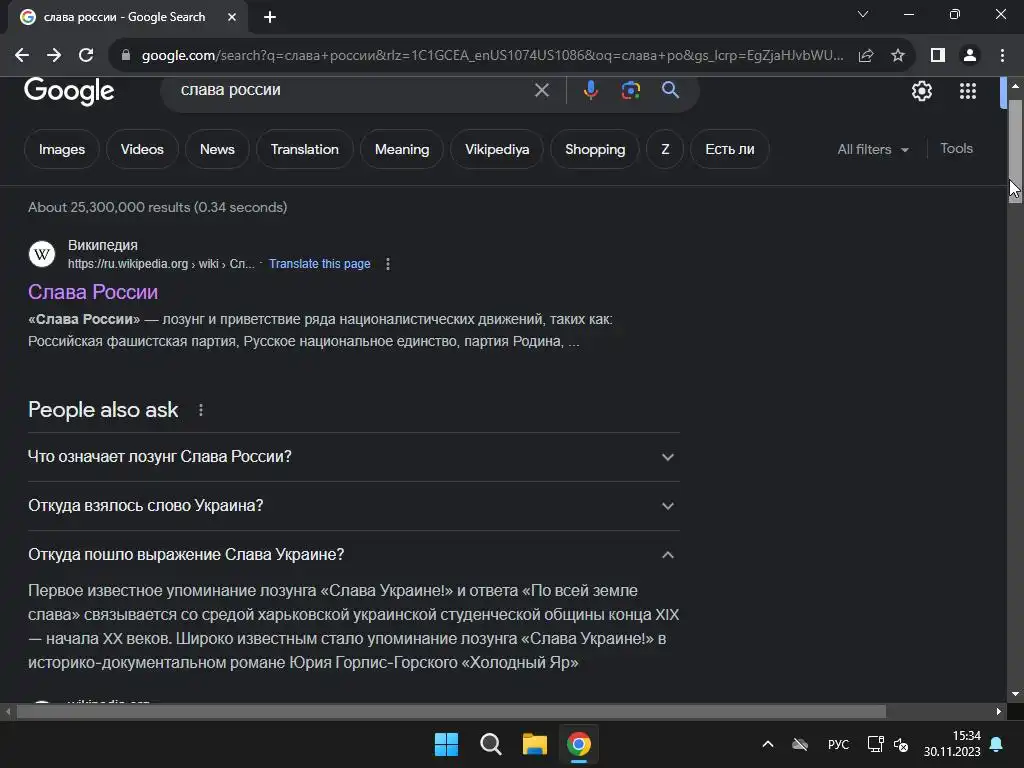
Task: Expand Что означает лозунг Слава России?
Action: coord(354,456)
